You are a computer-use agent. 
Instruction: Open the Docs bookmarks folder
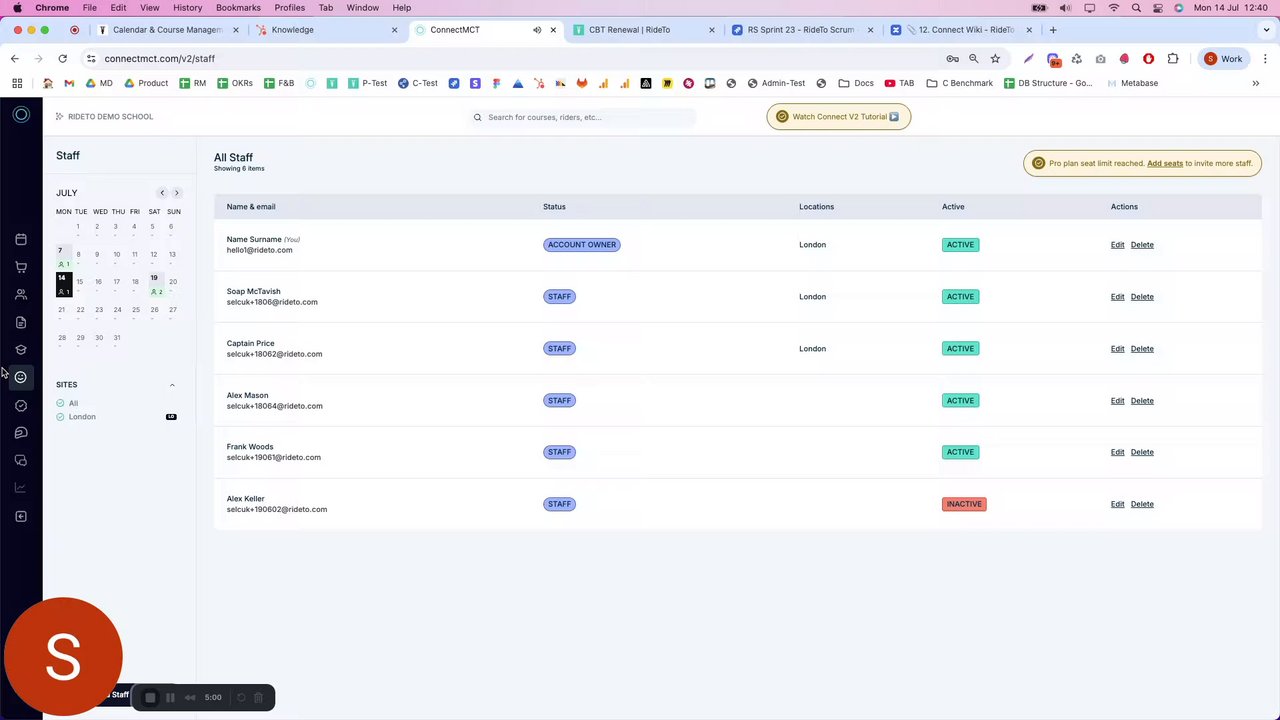(856, 83)
